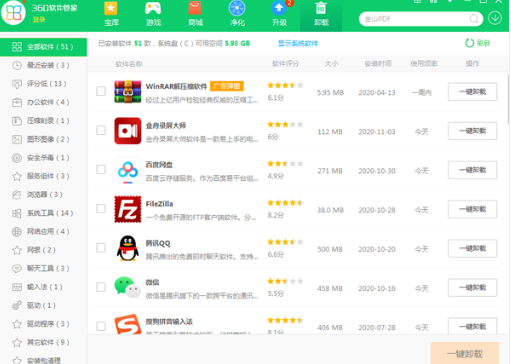The image size is (511, 364).
Task: Click the 登录 login link
Action: point(39,20)
